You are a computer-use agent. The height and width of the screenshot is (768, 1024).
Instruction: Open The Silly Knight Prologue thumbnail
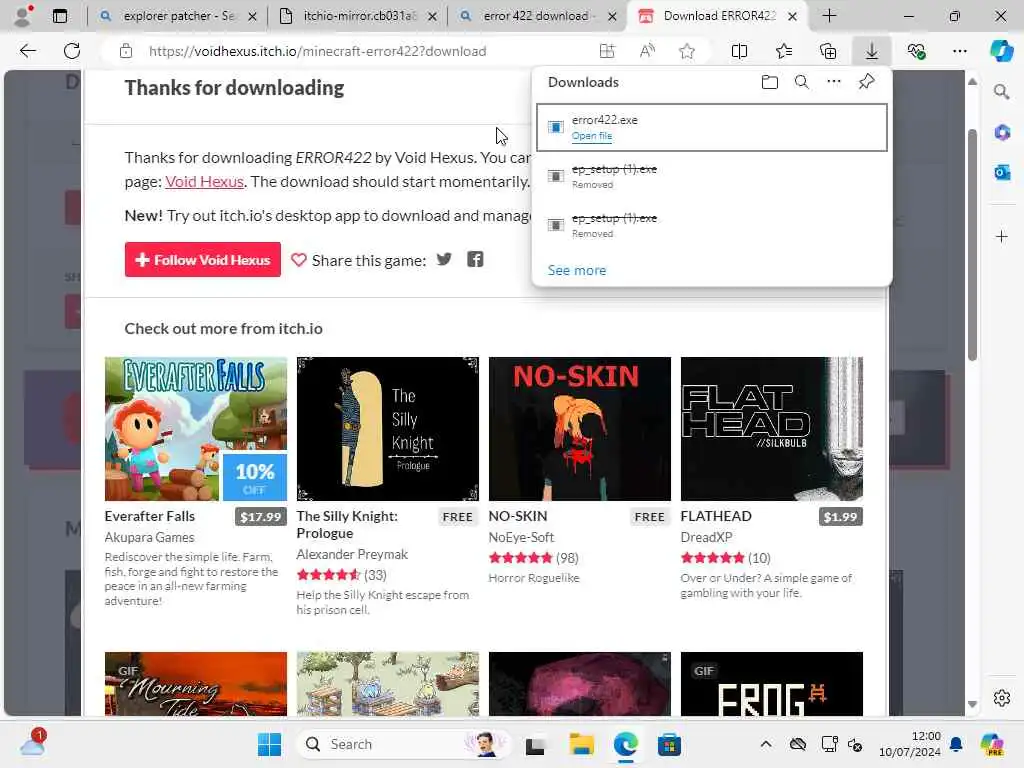tap(387, 429)
